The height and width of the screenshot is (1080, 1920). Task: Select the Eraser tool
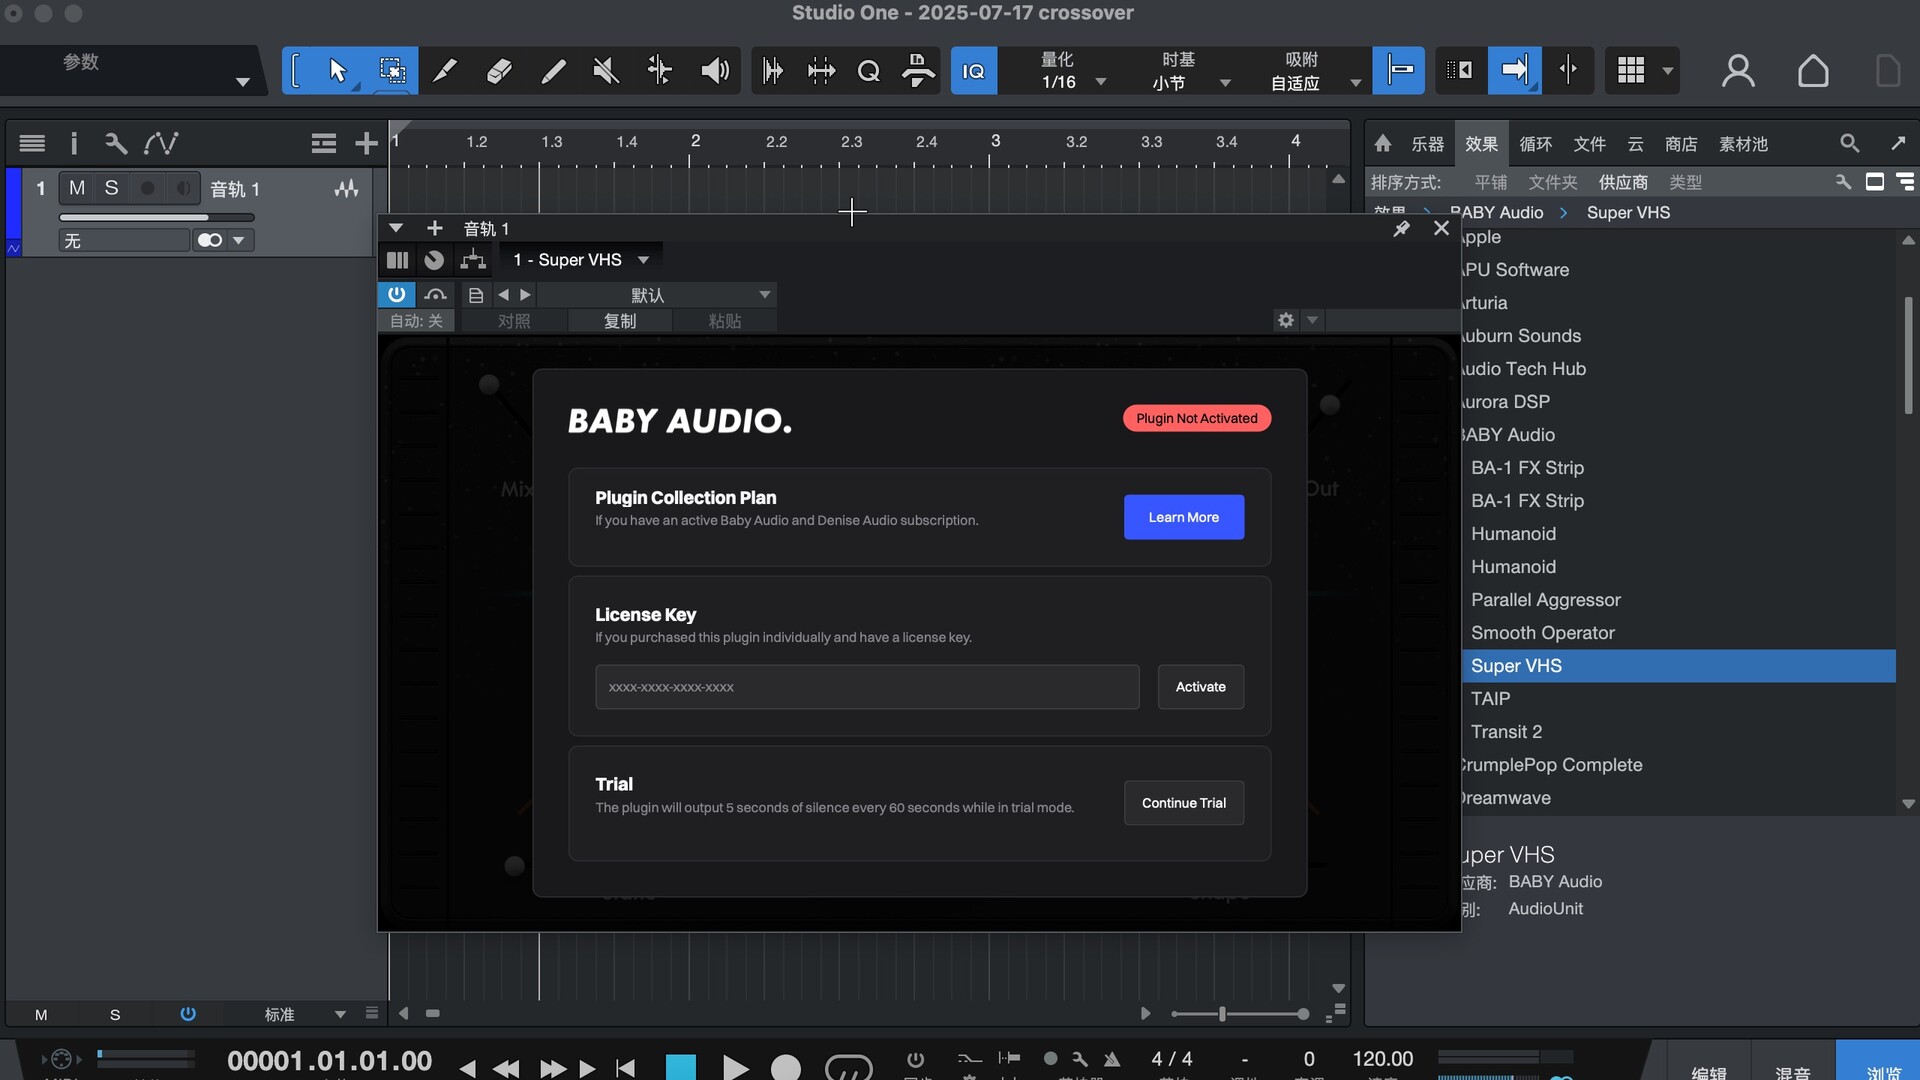[499, 71]
